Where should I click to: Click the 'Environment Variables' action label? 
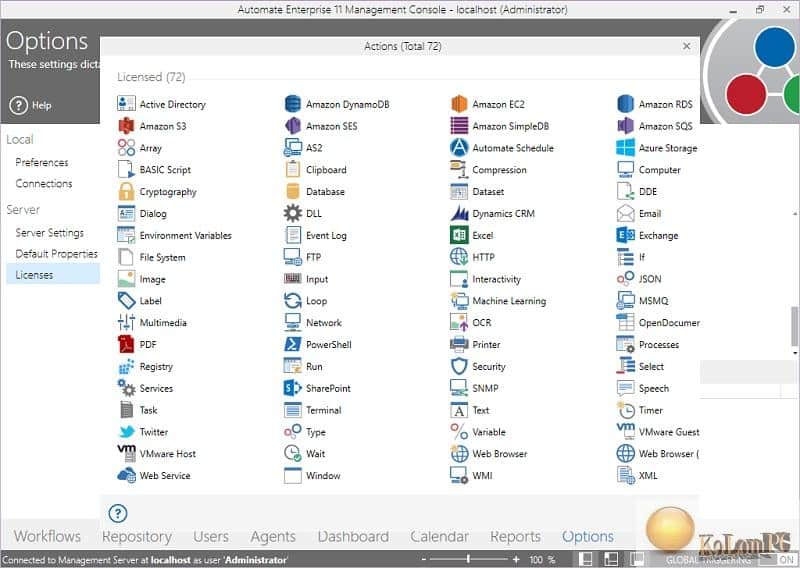[x=186, y=235]
